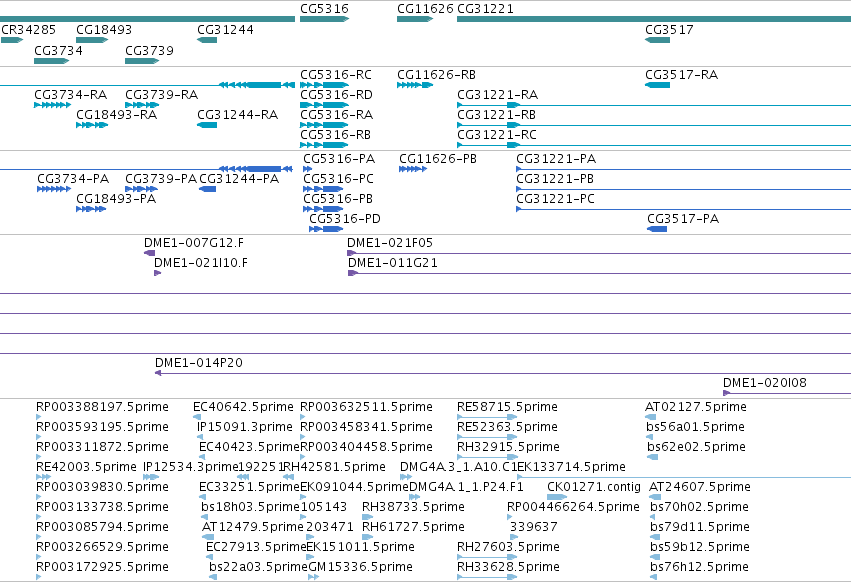Select the CG3734 gene label

point(58,50)
